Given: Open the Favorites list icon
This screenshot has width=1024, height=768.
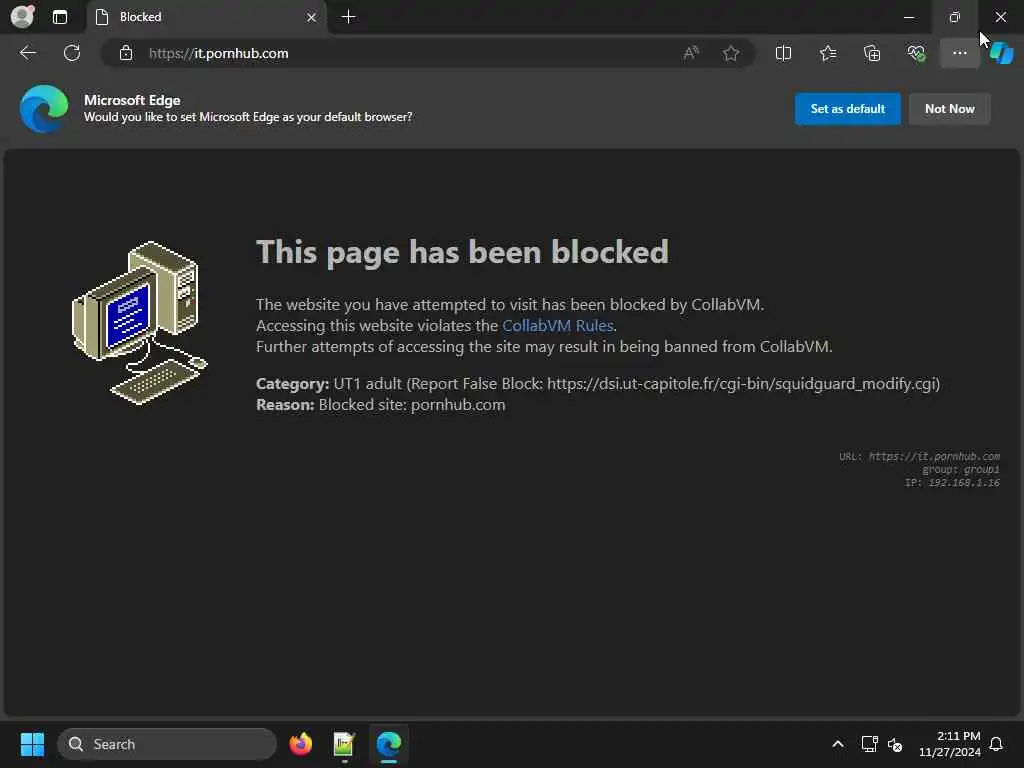Looking at the screenshot, I should tap(828, 53).
